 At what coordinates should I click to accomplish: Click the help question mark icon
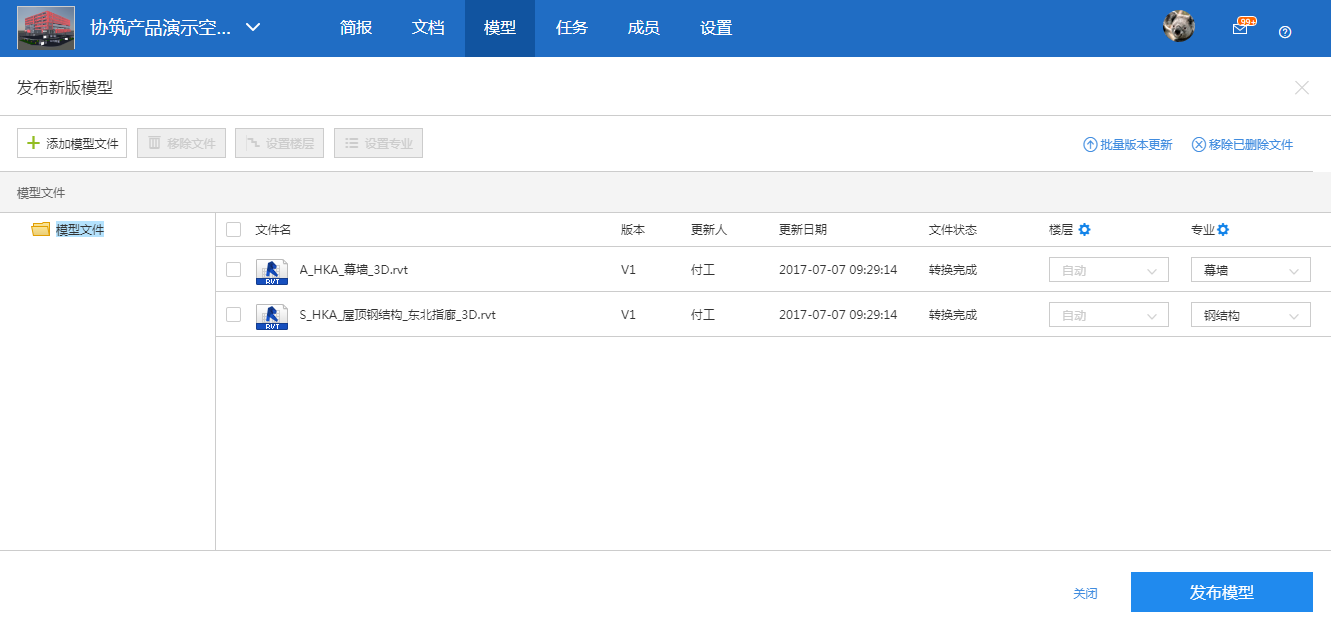pyautogui.click(x=1285, y=32)
